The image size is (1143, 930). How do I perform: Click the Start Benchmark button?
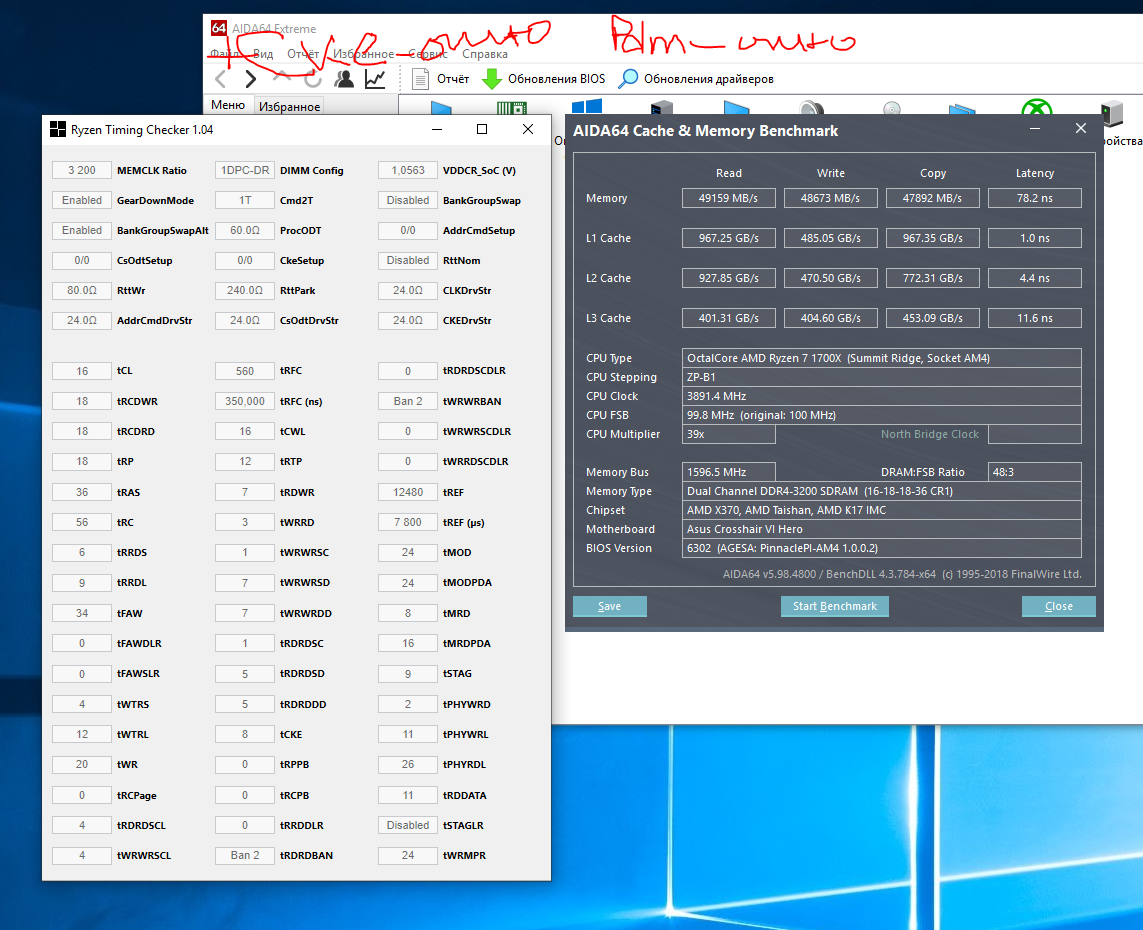pos(835,606)
